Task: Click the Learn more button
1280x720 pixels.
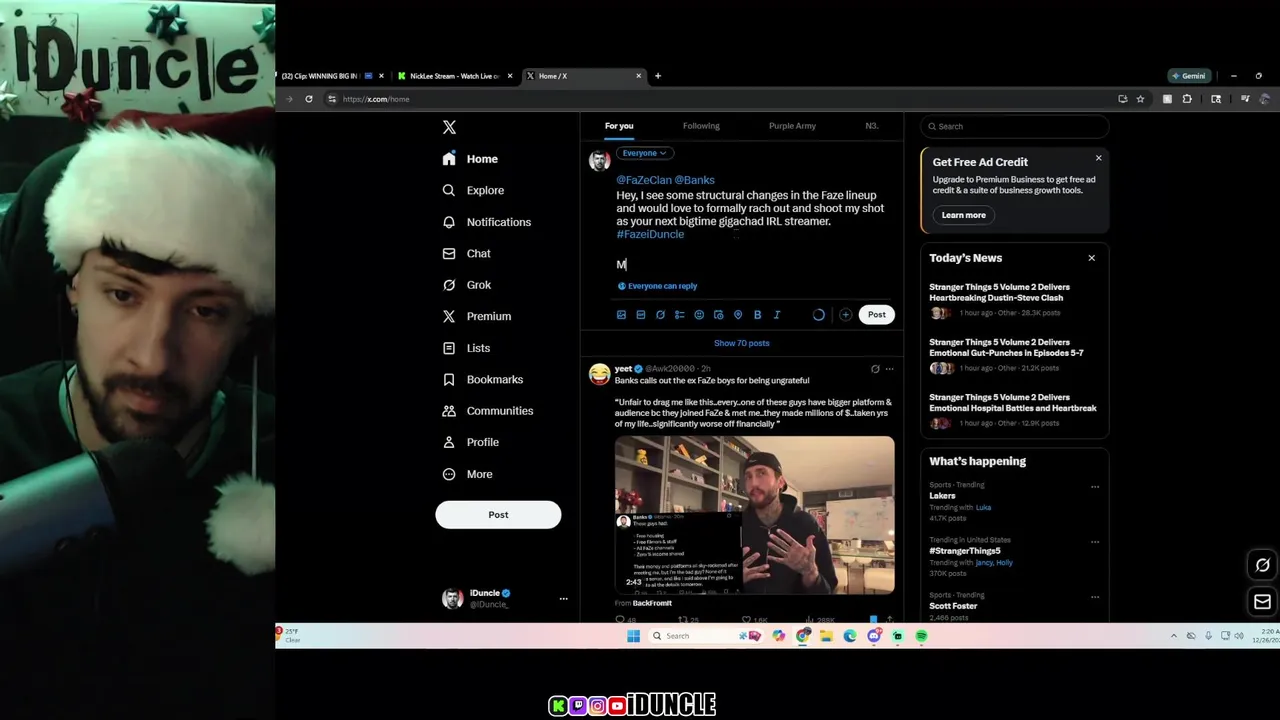Action: tap(963, 215)
